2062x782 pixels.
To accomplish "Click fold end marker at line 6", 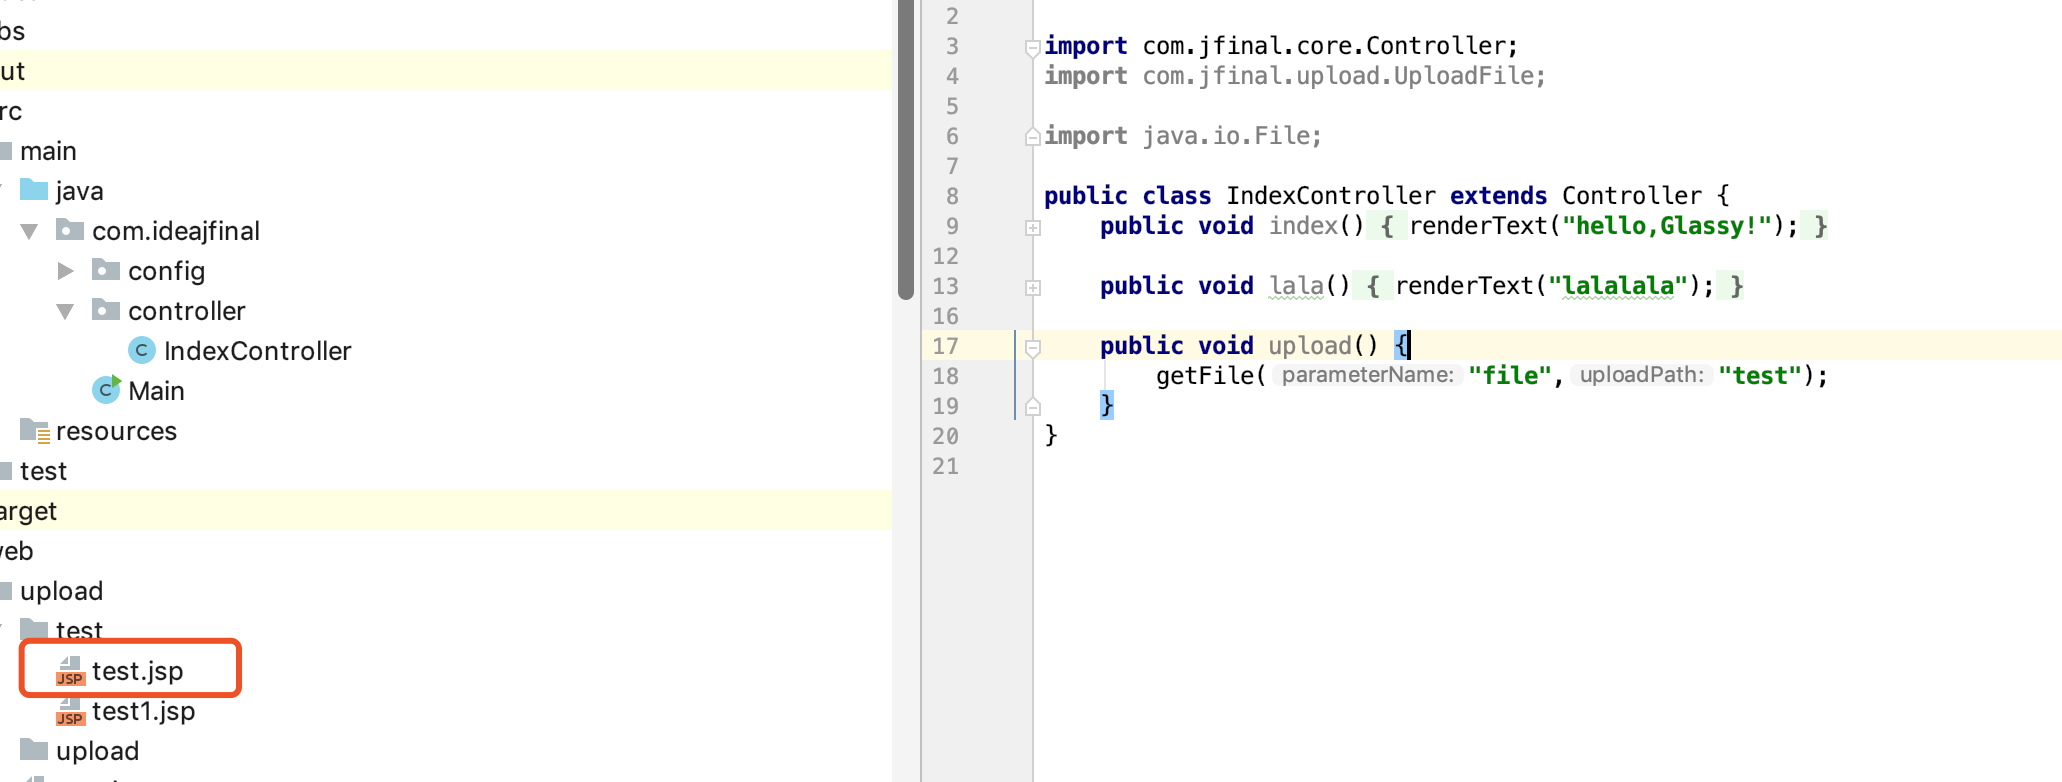I will click(x=1033, y=137).
